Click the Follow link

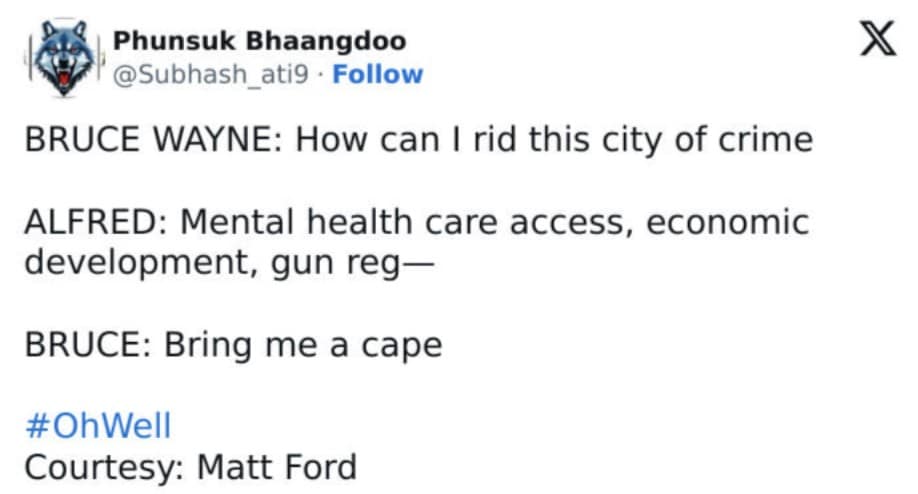tap(377, 75)
